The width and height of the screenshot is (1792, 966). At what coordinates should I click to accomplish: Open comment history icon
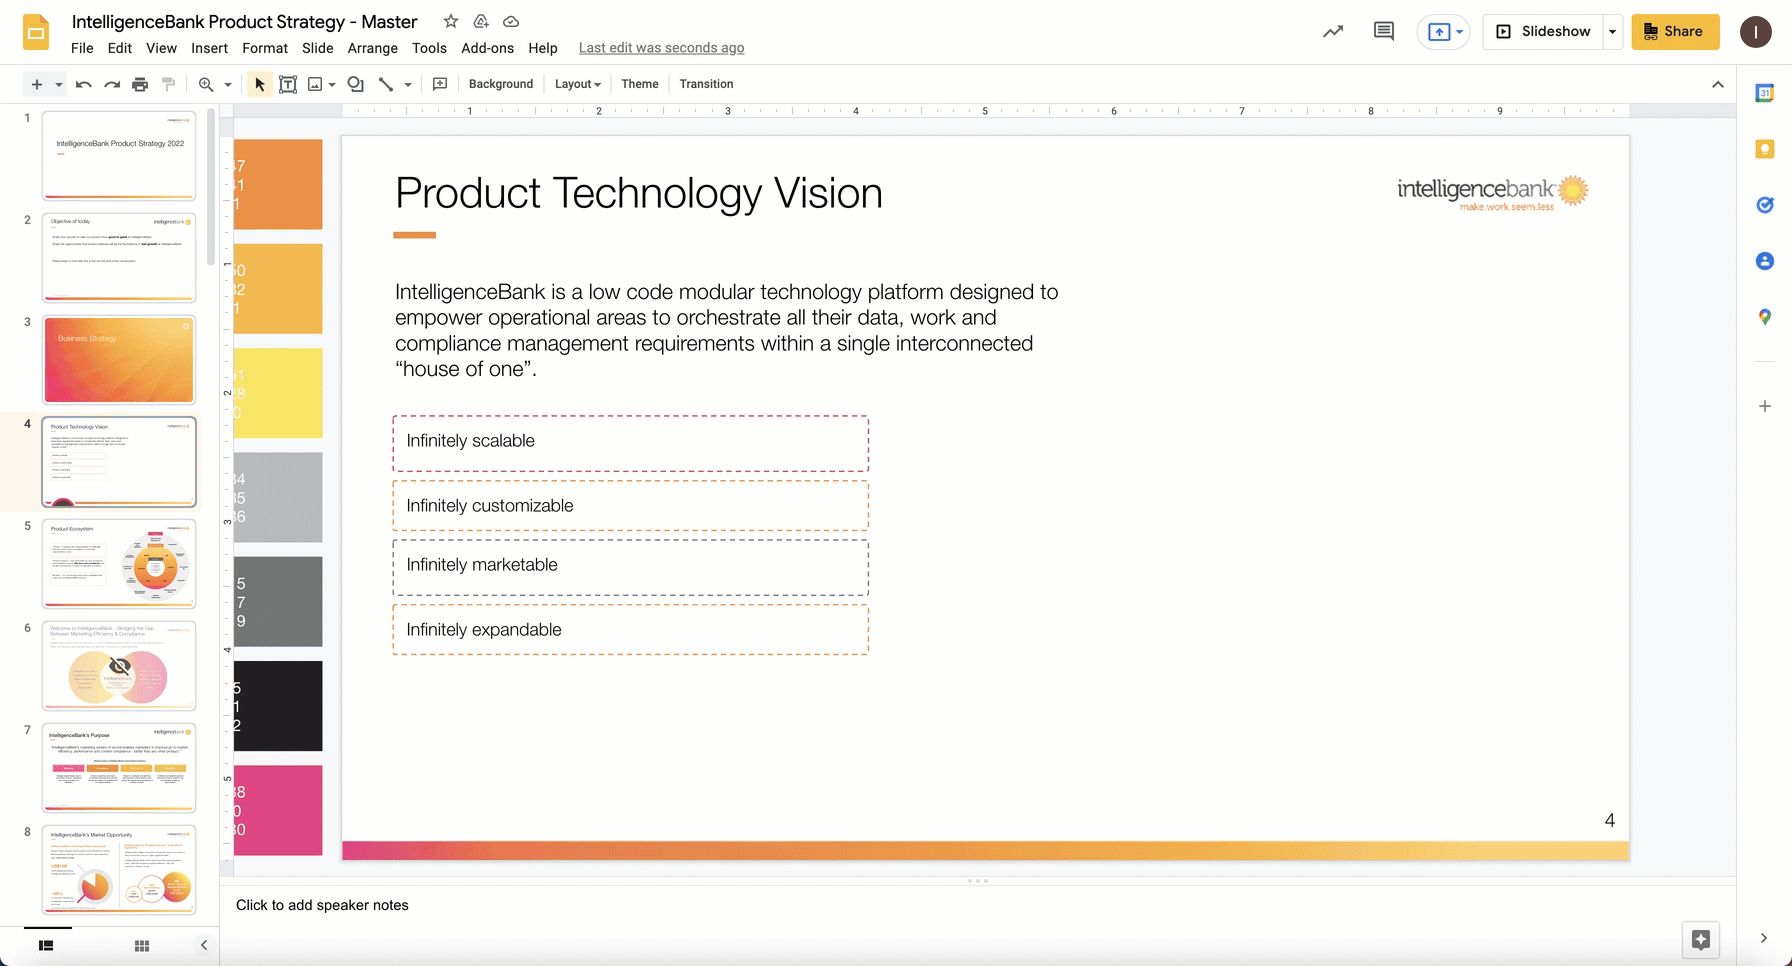click(x=1384, y=31)
